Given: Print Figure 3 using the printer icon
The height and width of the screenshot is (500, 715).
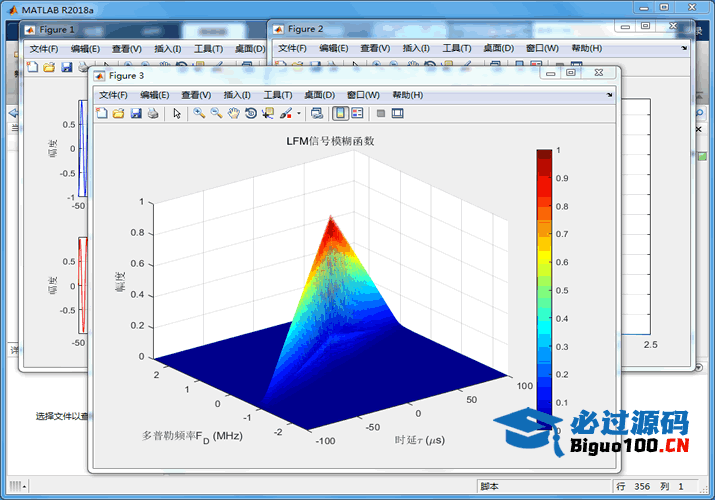Looking at the screenshot, I should click(x=152, y=114).
